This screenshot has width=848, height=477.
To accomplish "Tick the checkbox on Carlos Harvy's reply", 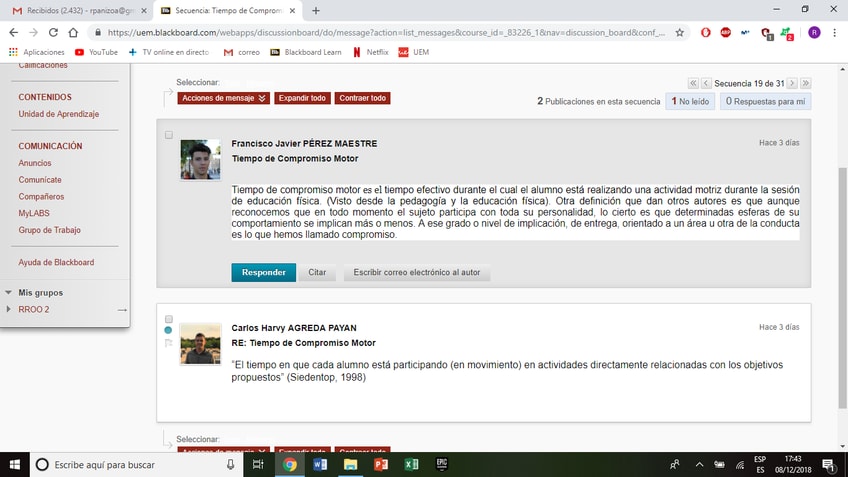I will click(x=168, y=319).
